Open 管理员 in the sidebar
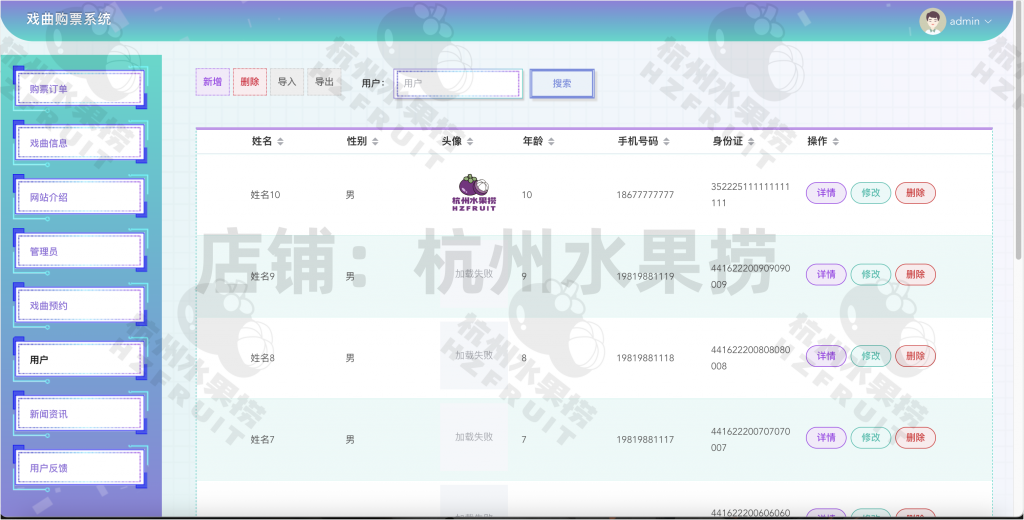The width and height of the screenshot is (1024, 520). (79, 252)
